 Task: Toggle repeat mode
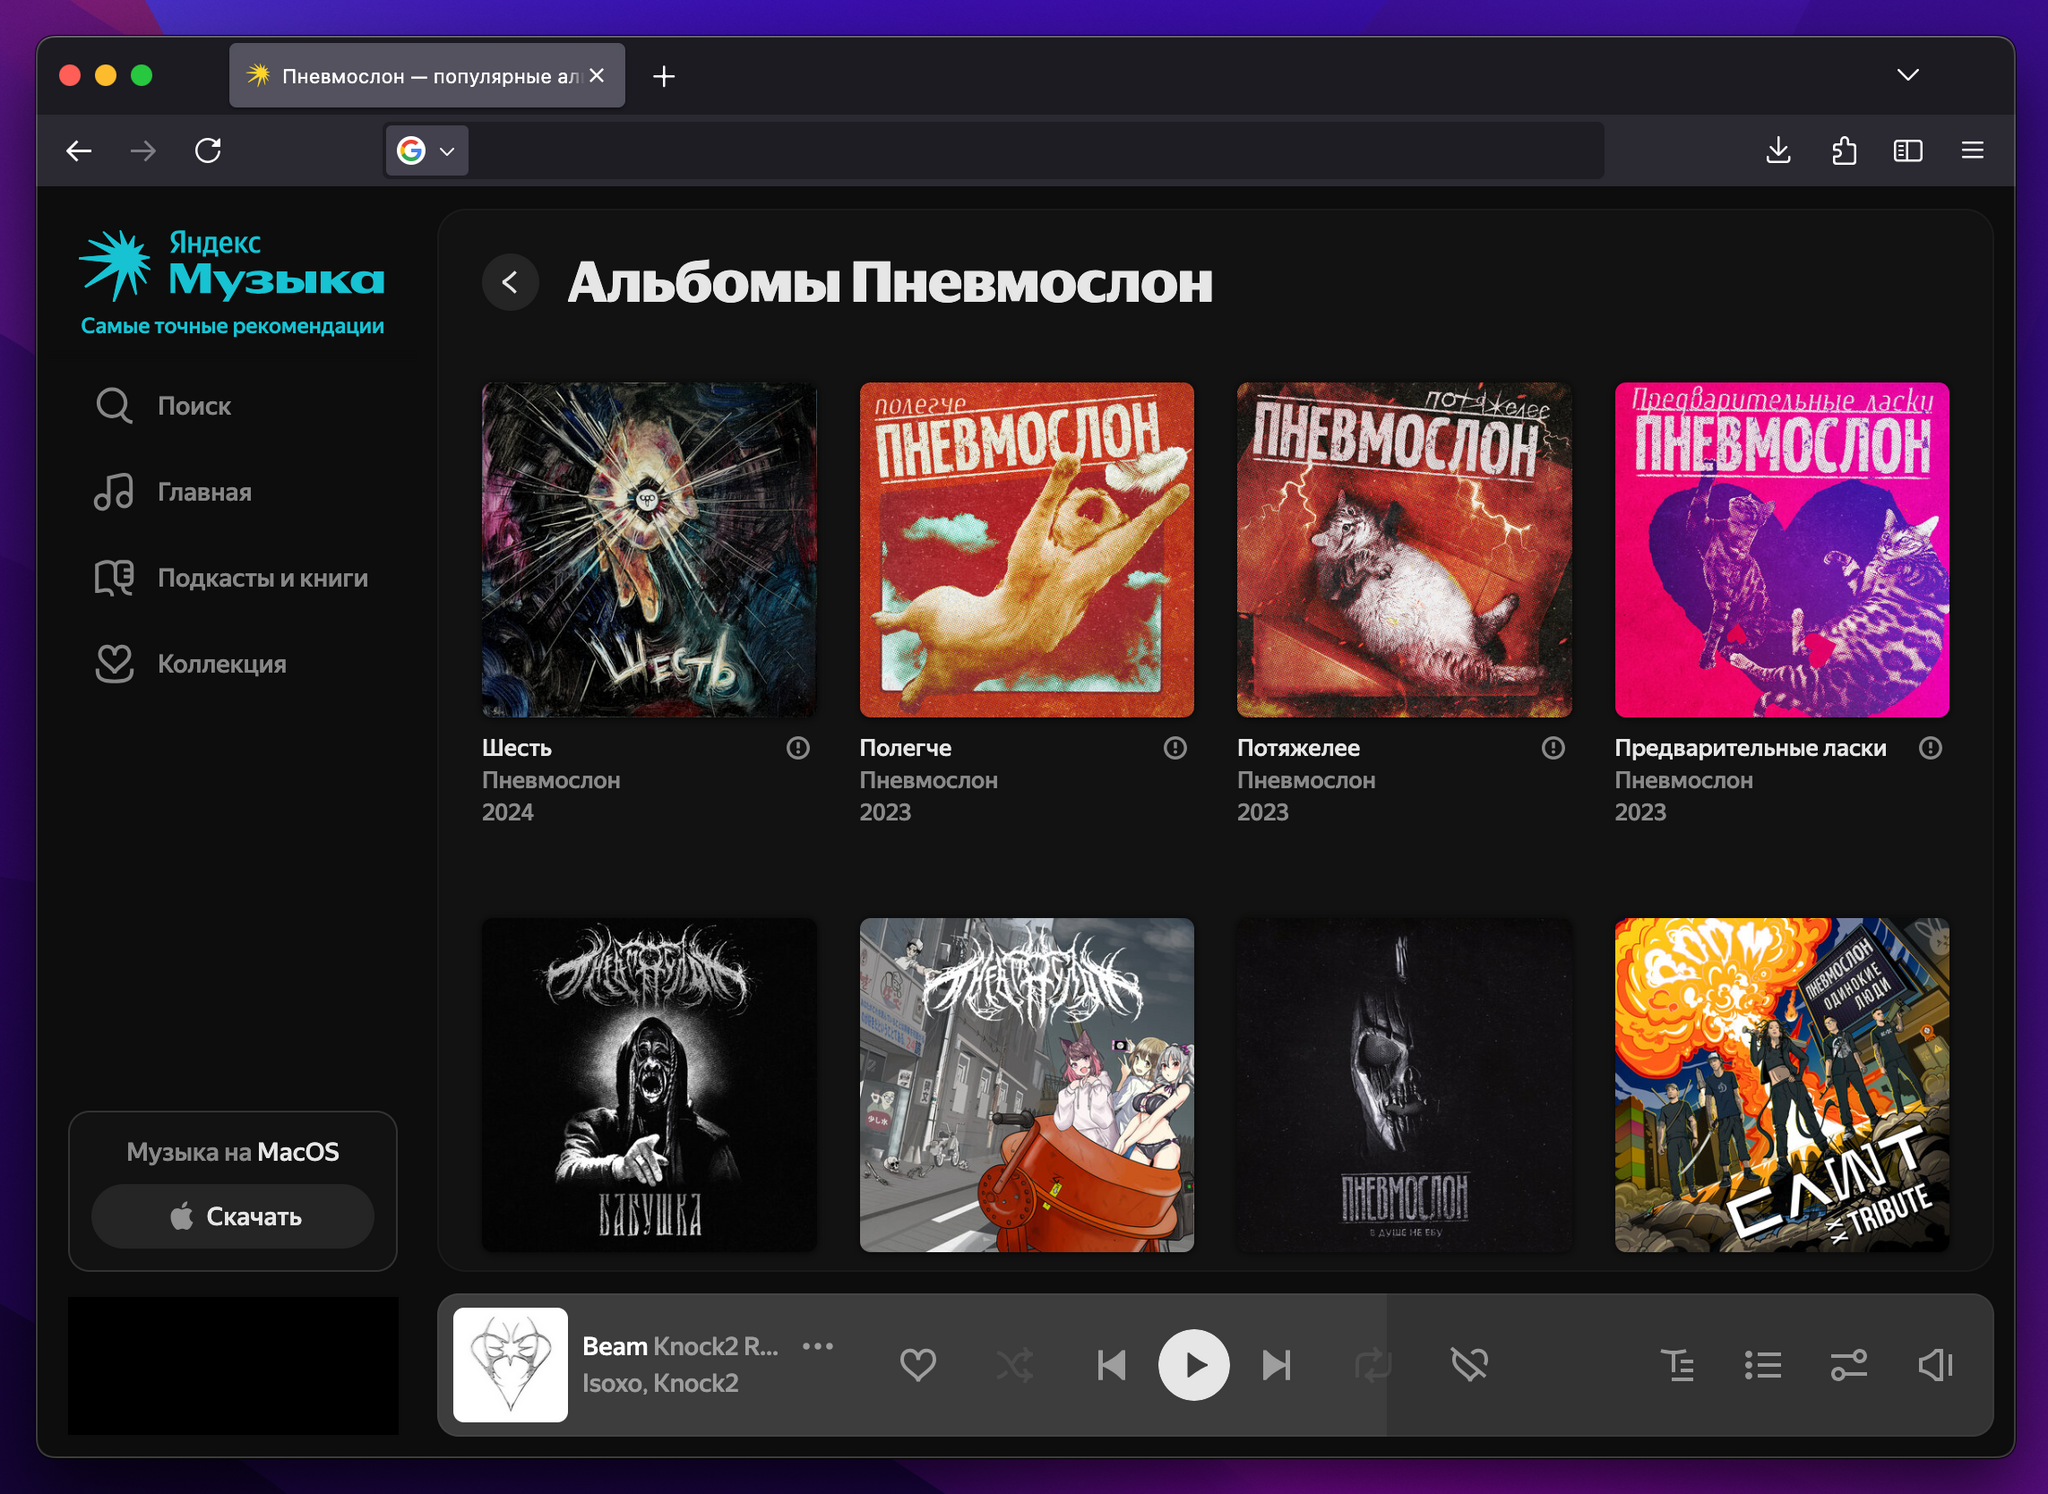click(x=1372, y=1365)
